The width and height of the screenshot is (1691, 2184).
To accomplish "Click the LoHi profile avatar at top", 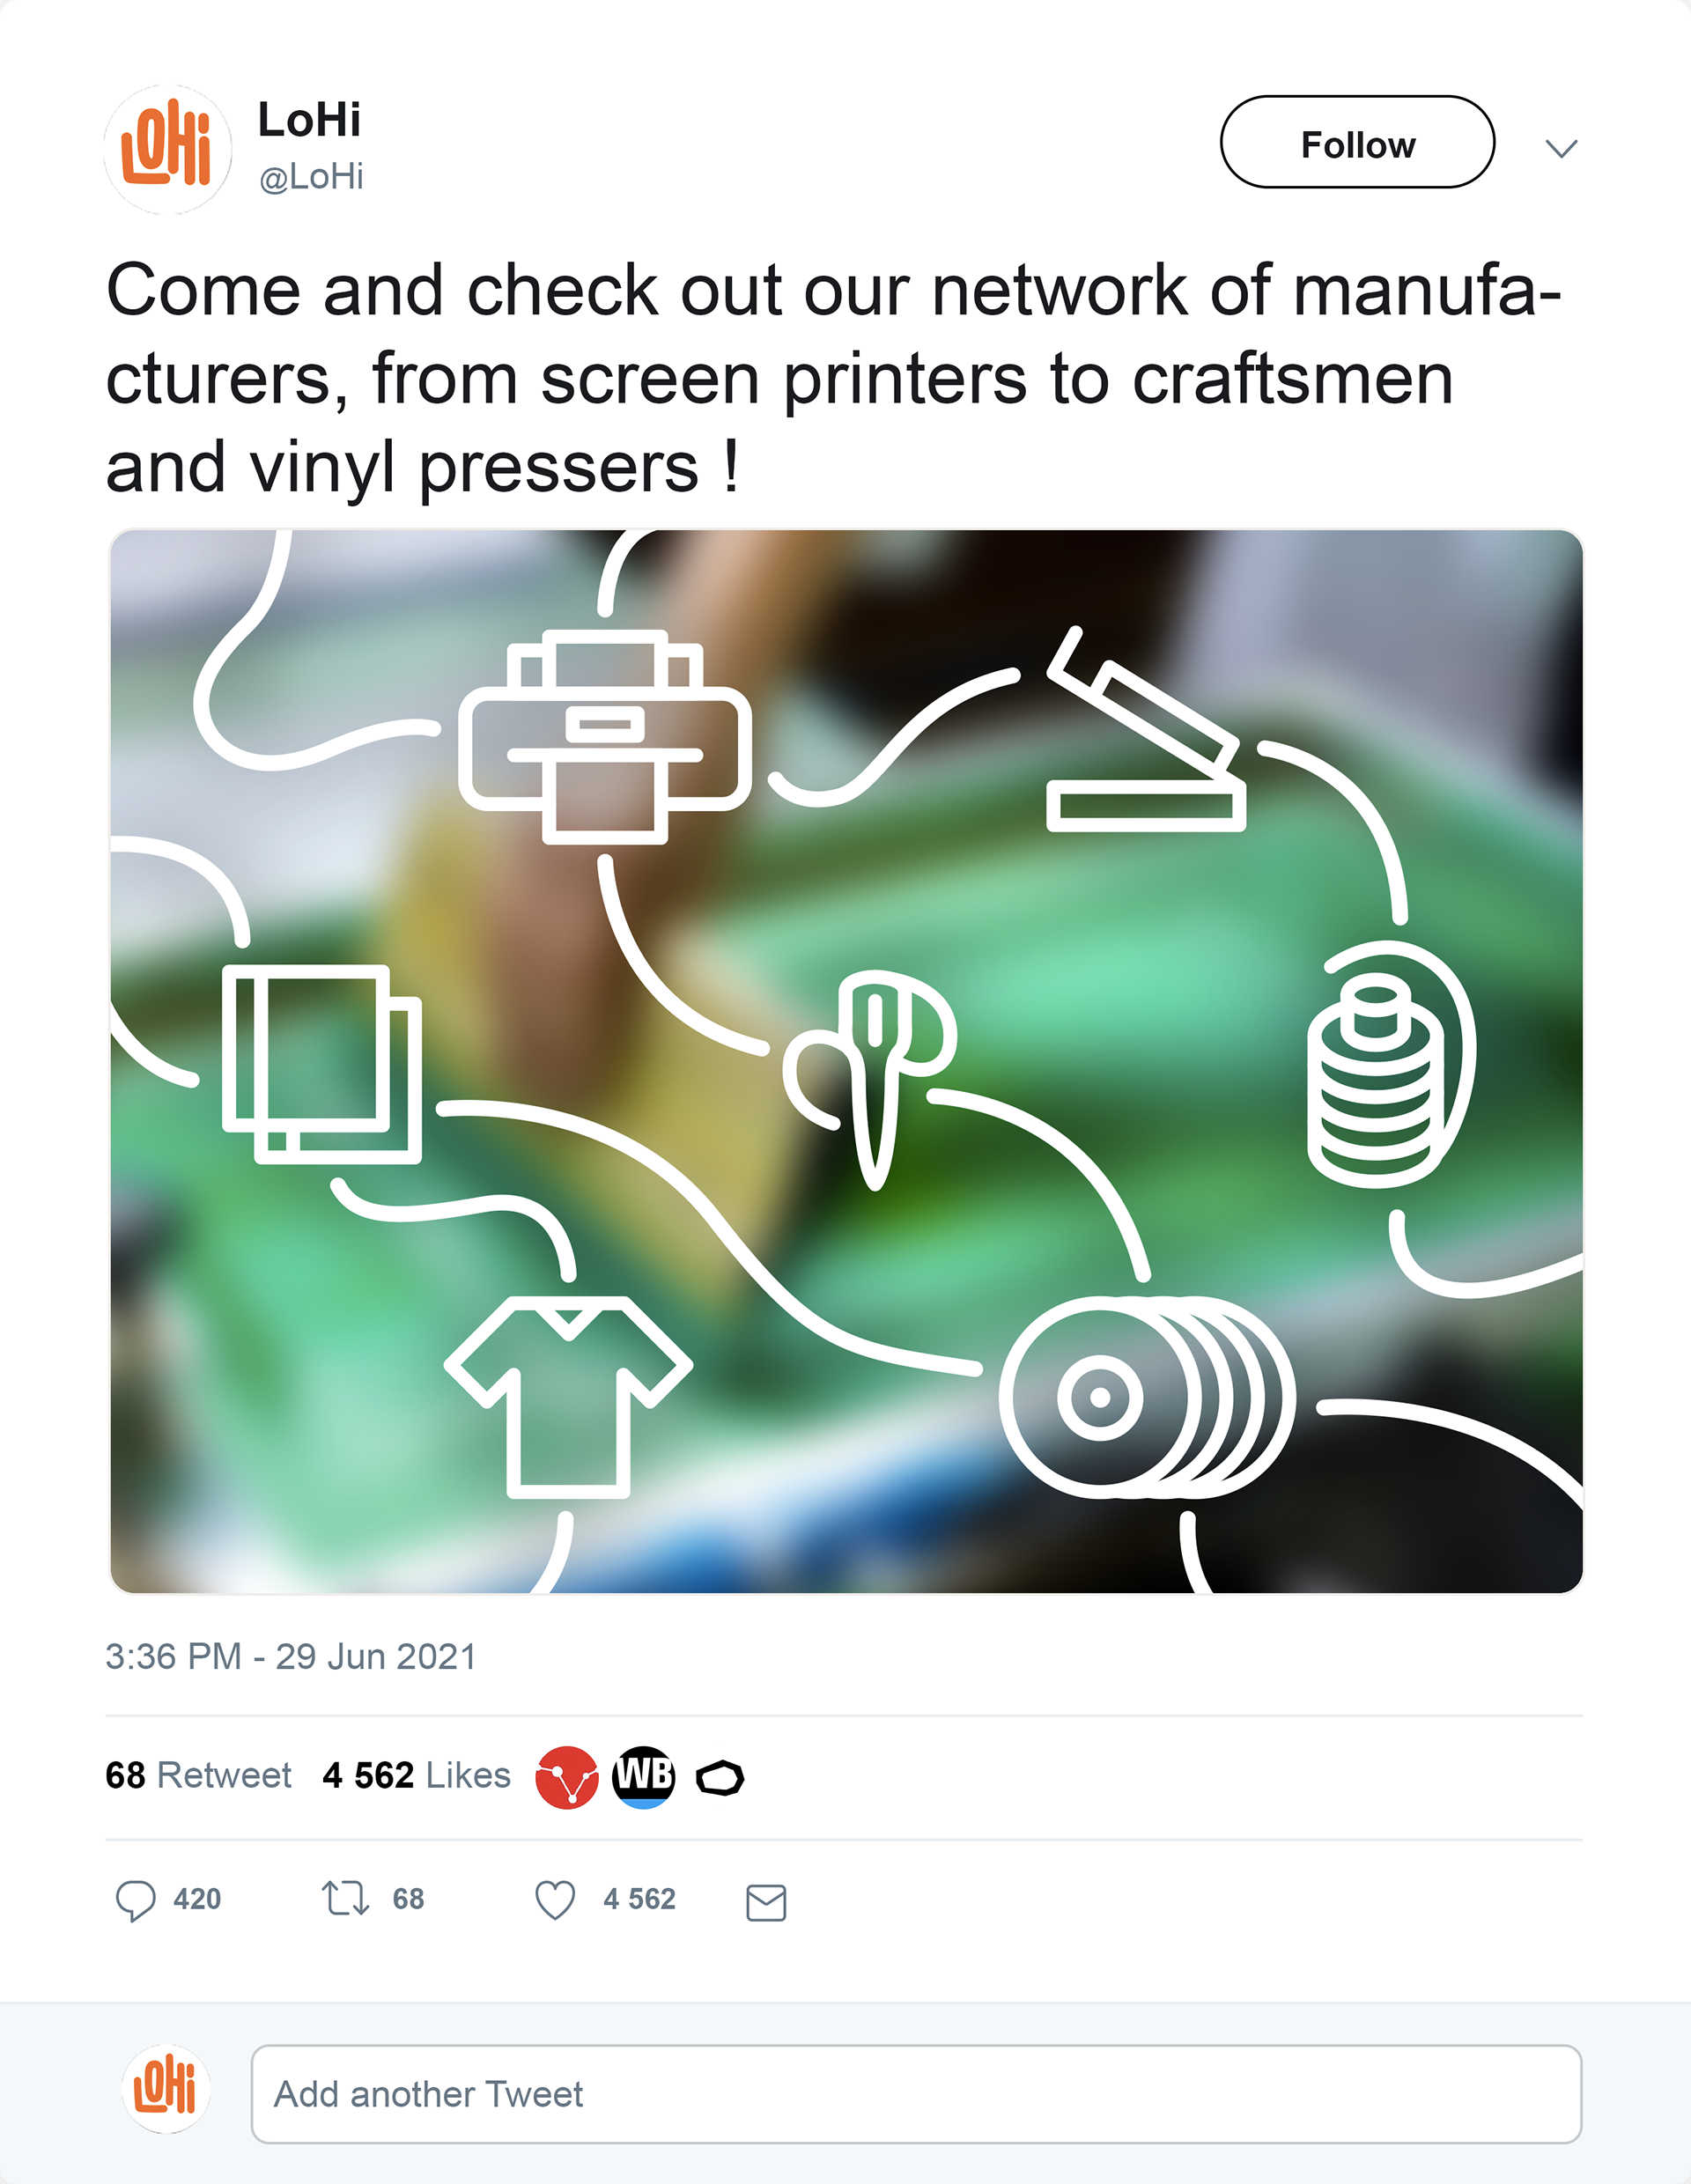I will [168, 149].
